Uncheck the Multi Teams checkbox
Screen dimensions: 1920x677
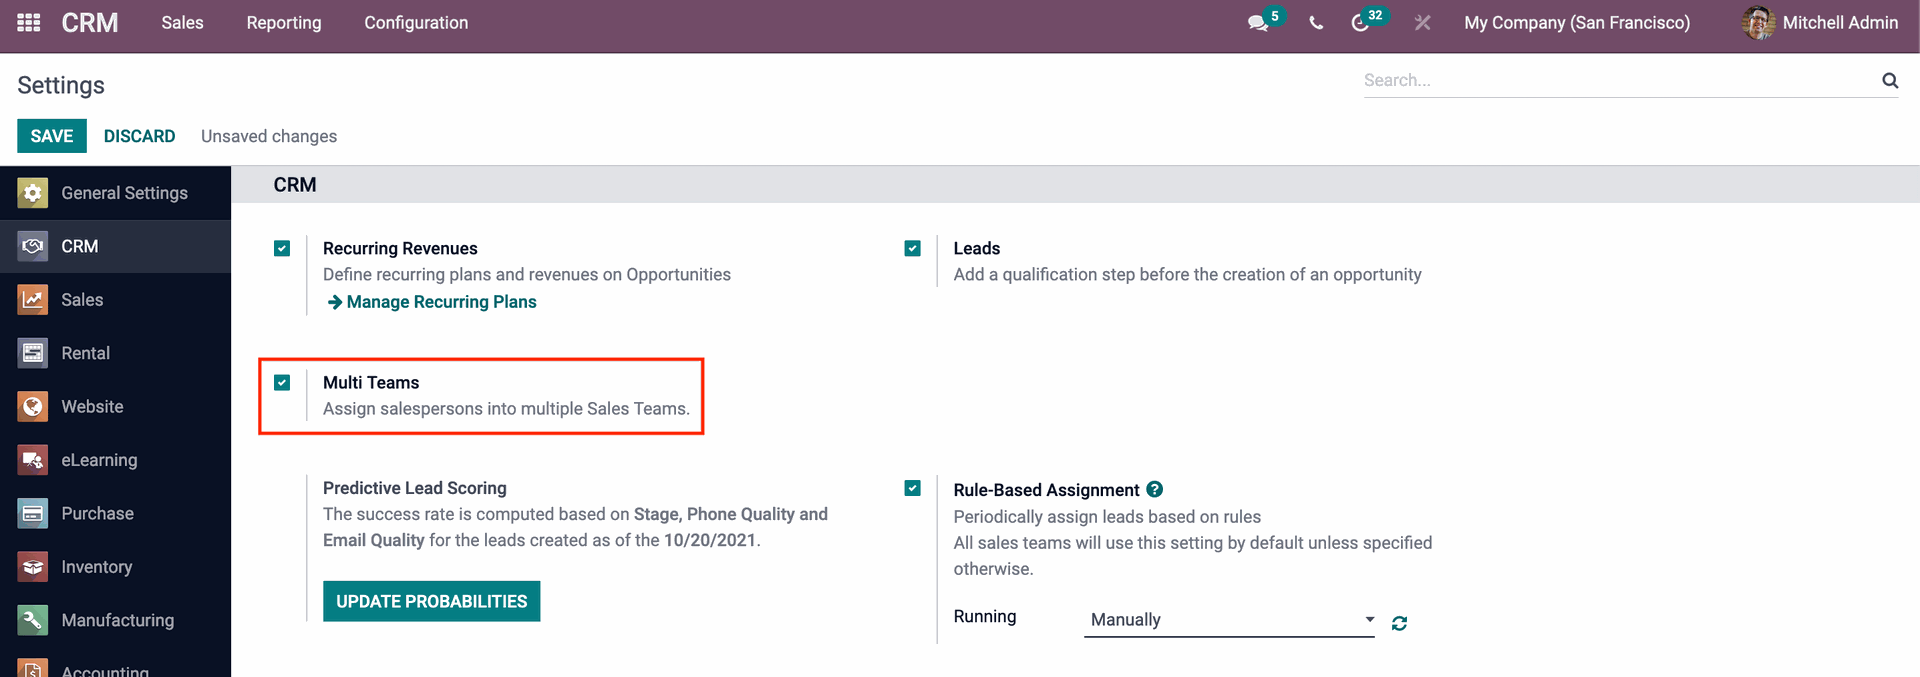pyautogui.click(x=282, y=382)
